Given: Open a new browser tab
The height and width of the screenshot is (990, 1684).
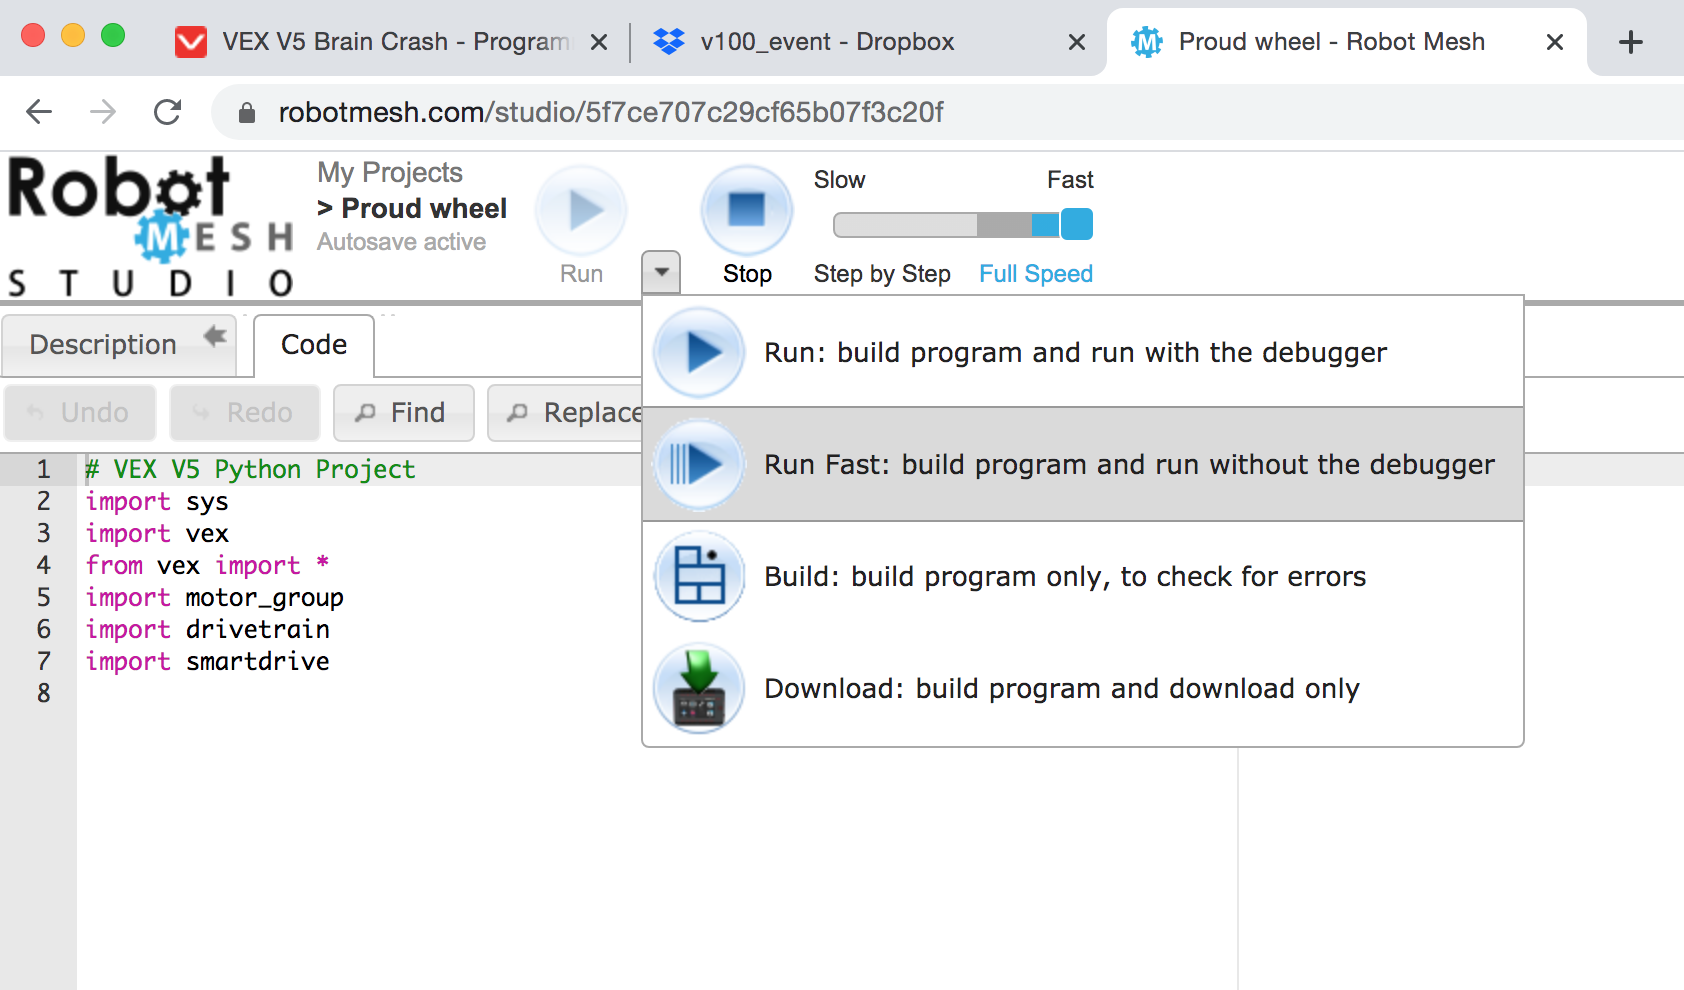Looking at the screenshot, I should 1631,41.
